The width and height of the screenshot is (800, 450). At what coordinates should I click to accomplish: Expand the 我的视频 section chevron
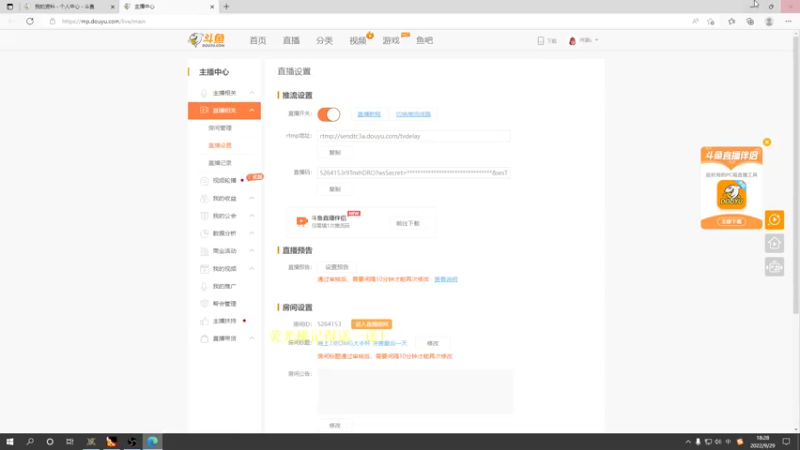coord(252,268)
